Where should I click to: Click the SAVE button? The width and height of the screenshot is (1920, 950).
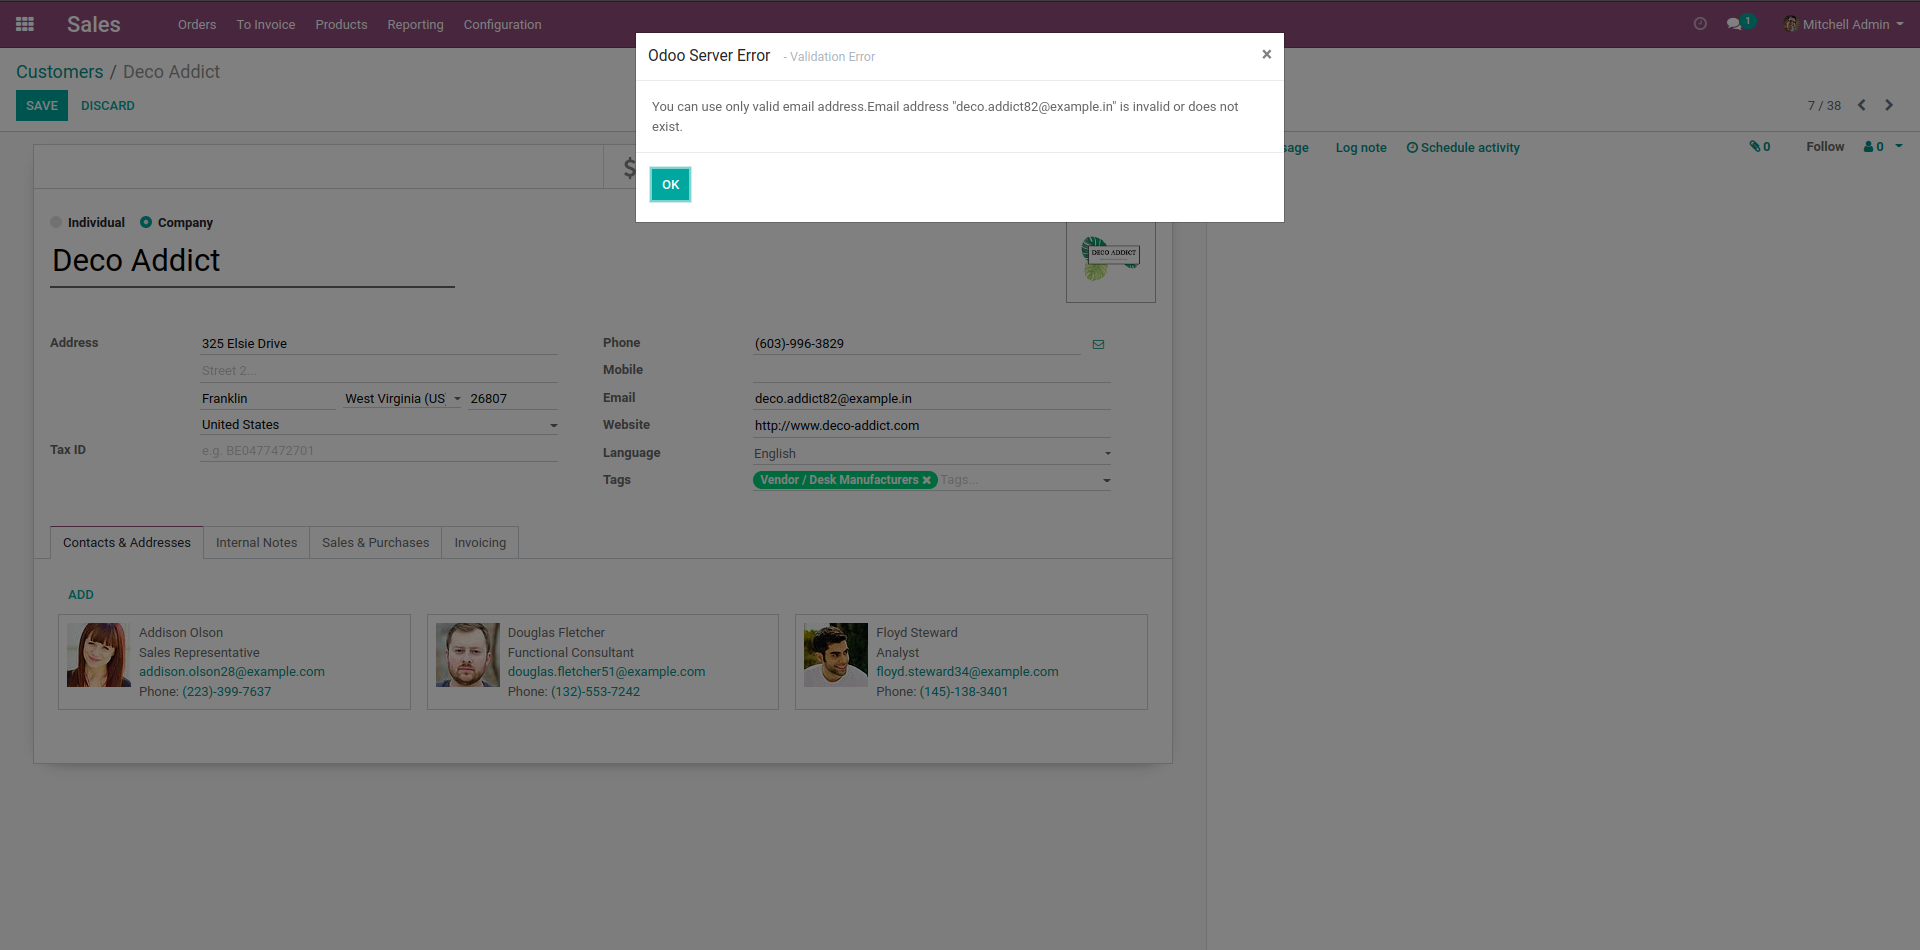point(42,105)
